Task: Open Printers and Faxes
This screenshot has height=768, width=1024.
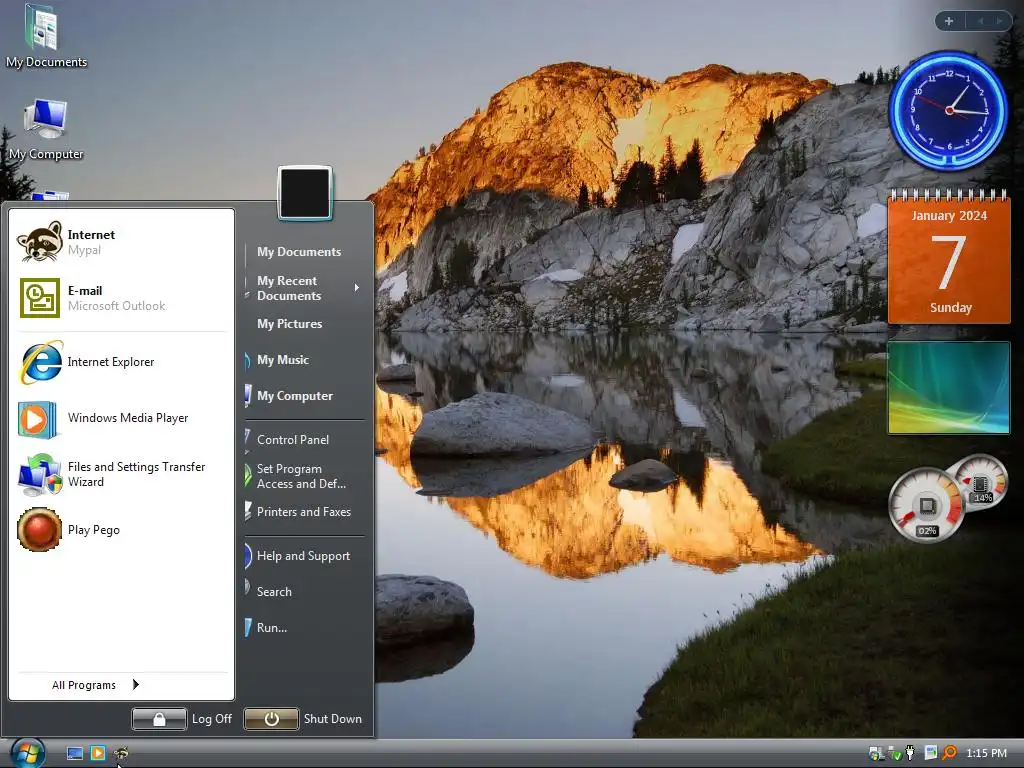Action: [x=304, y=511]
